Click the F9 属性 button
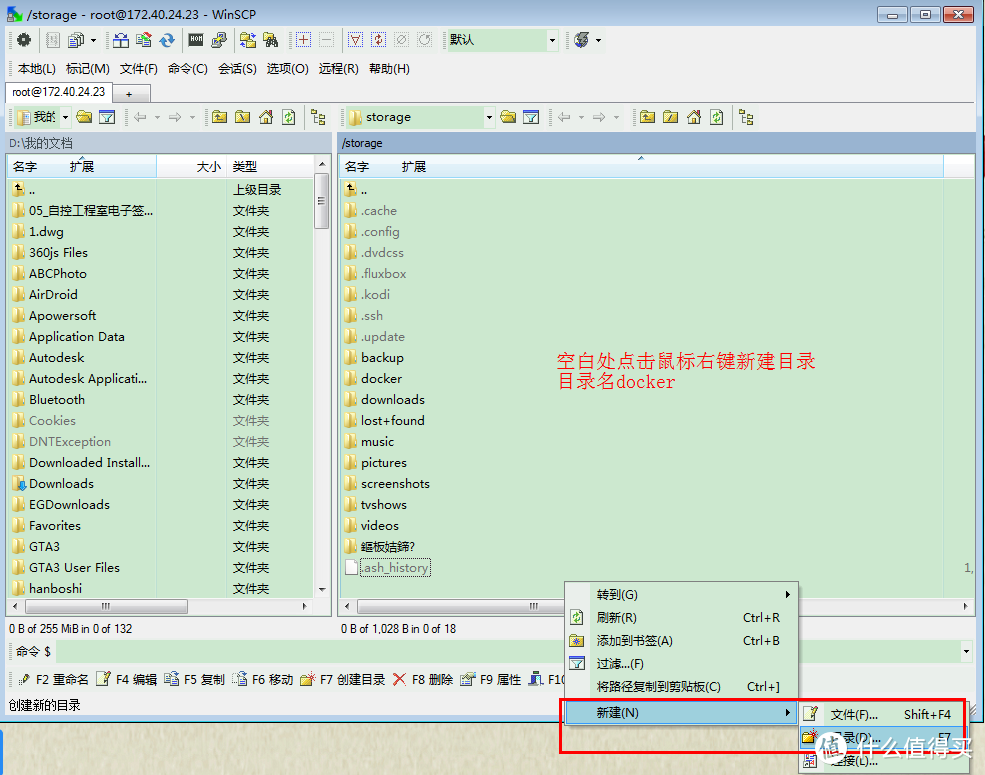Image resolution: width=985 pixels, height=775 pixels. click(491, 680)
